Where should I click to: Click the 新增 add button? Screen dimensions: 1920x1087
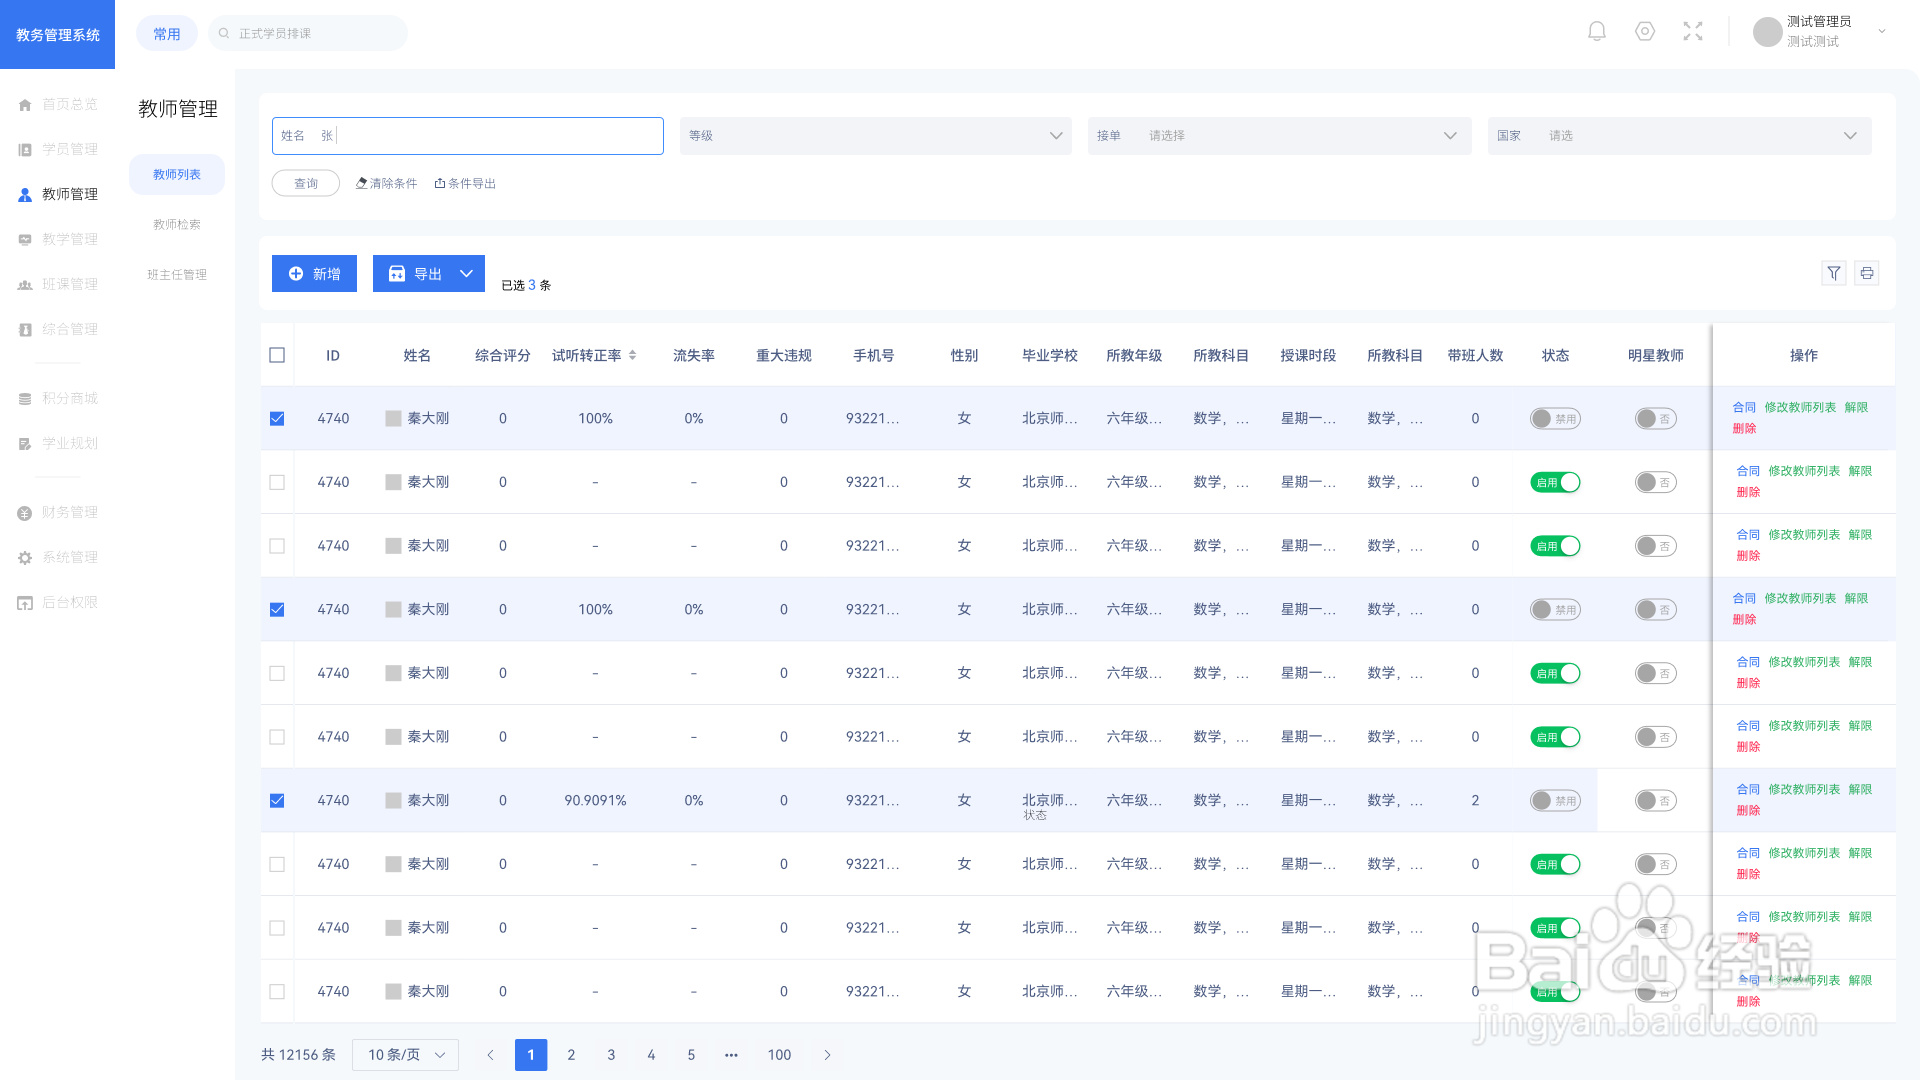(314, 274)
